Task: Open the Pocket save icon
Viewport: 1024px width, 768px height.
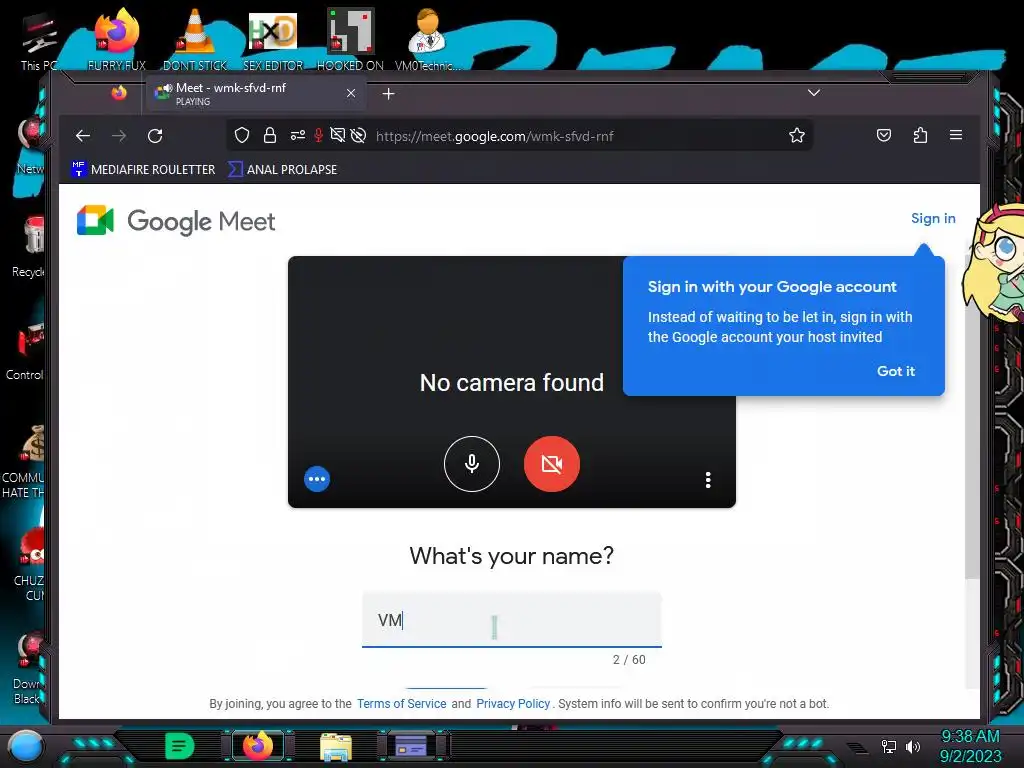Action: (x=884, y=135)
